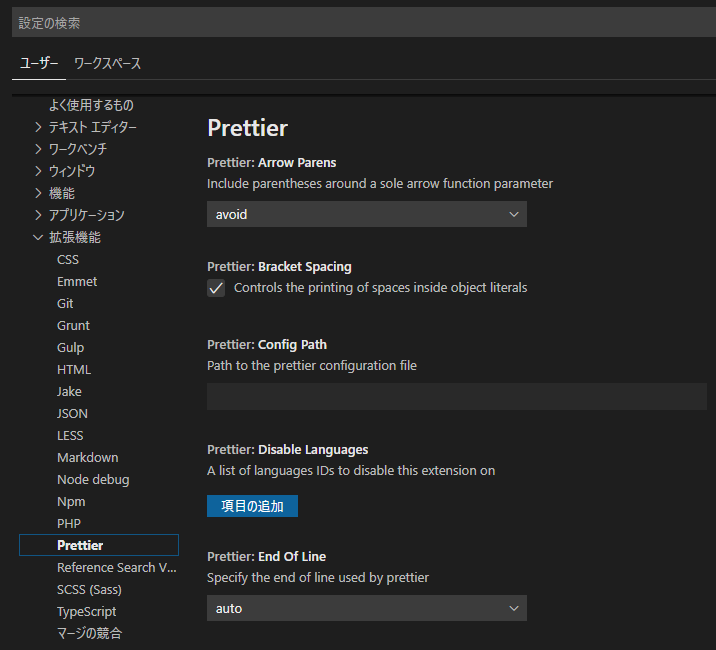Select Jake extension settings
716x650 pixels.
pos(69,391)
